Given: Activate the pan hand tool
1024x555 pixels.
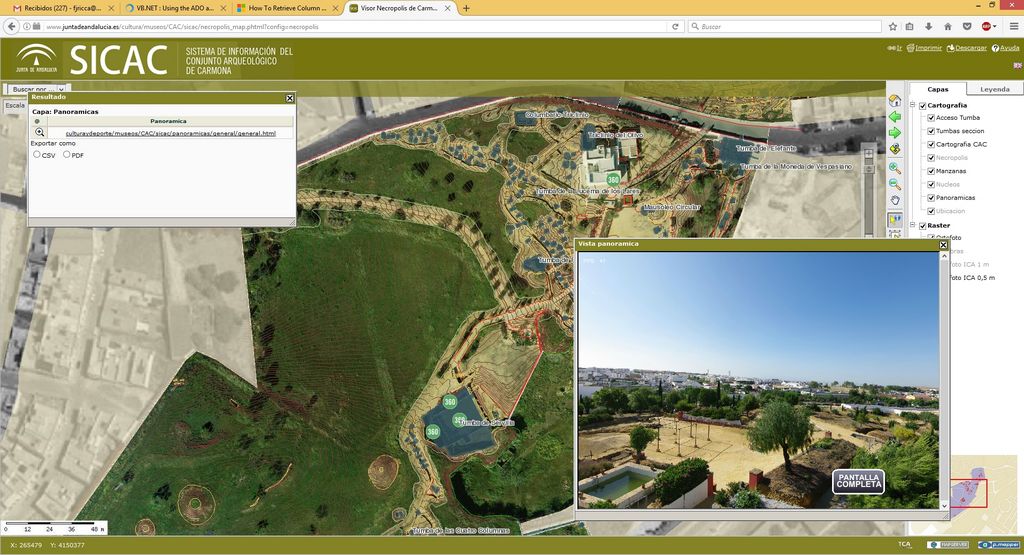Looking at the screenshot, I should pos(895,200).
